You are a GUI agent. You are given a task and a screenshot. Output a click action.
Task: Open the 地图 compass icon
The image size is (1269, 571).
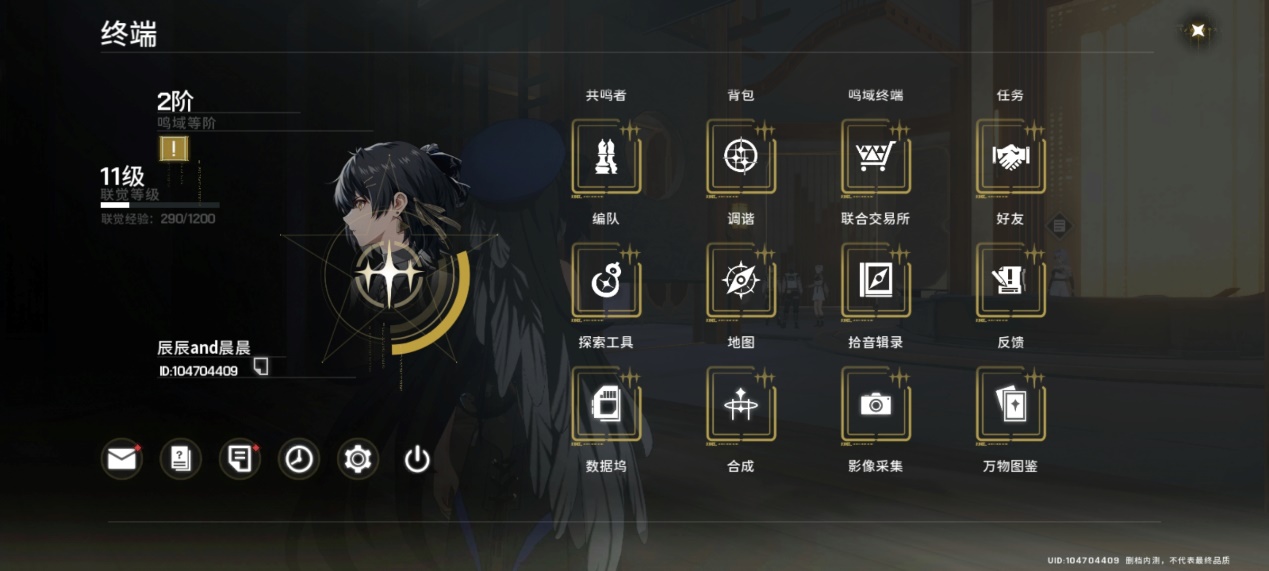pyautogui.click(x=741, y=281)
